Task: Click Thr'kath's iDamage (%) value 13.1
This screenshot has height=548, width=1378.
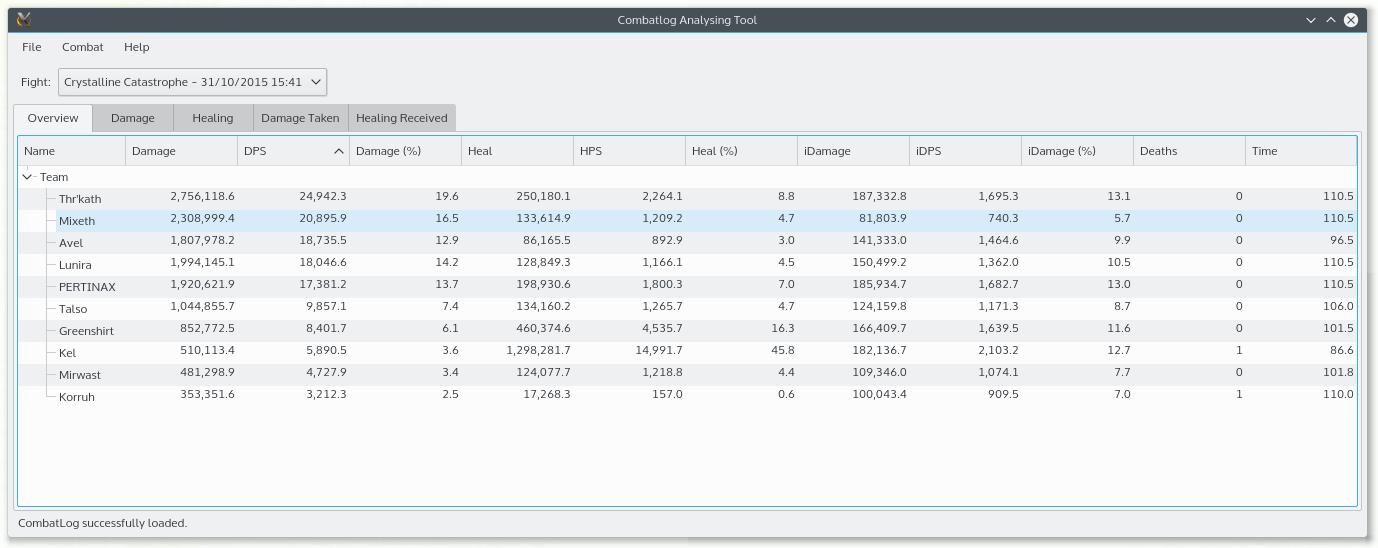Action: click(x=1120, y=197)
